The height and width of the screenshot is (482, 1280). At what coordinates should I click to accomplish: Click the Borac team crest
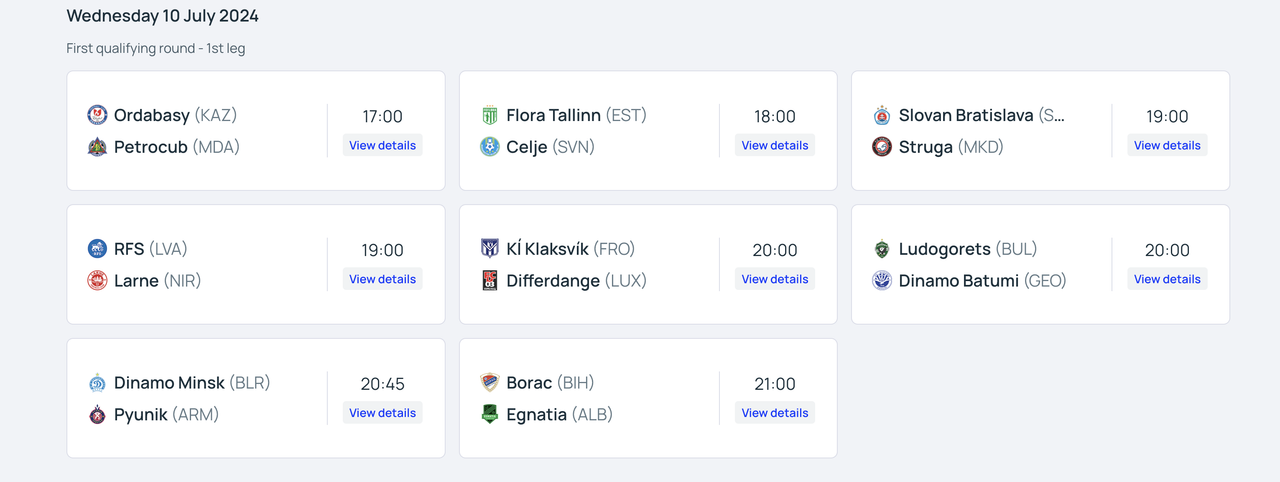(489, 382)
